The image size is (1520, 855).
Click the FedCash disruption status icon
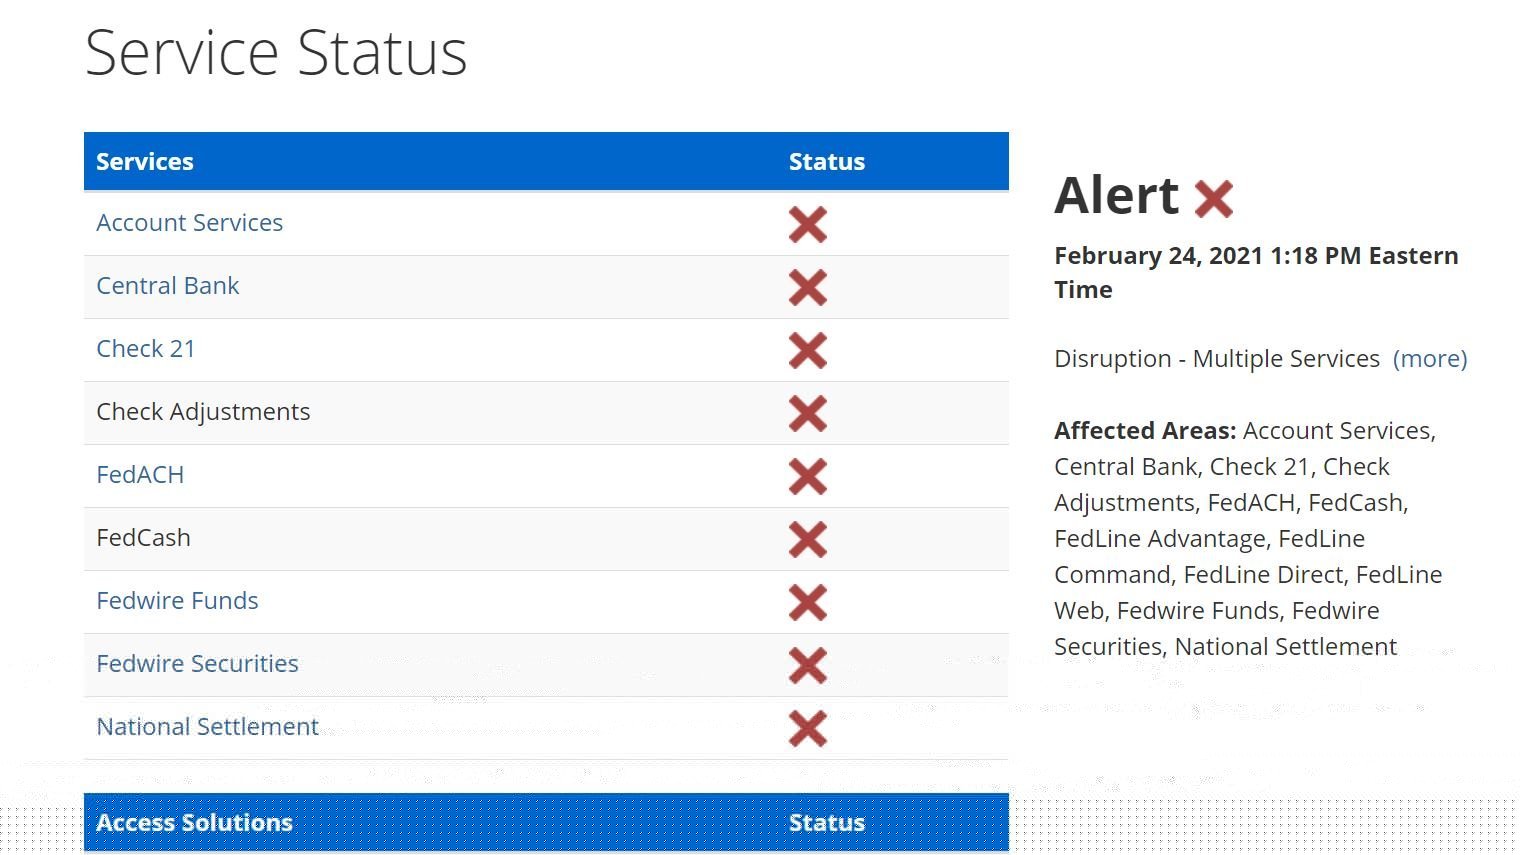pos(807,539)
